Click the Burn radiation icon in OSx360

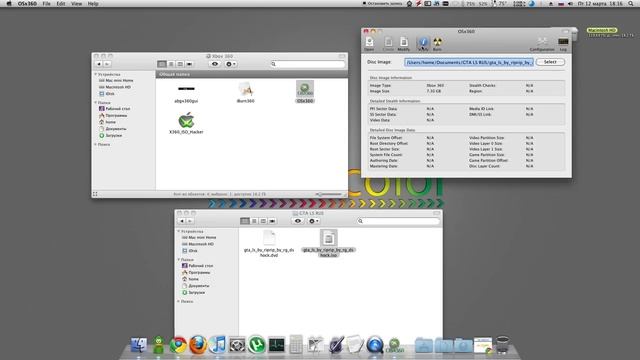(437, 44)
